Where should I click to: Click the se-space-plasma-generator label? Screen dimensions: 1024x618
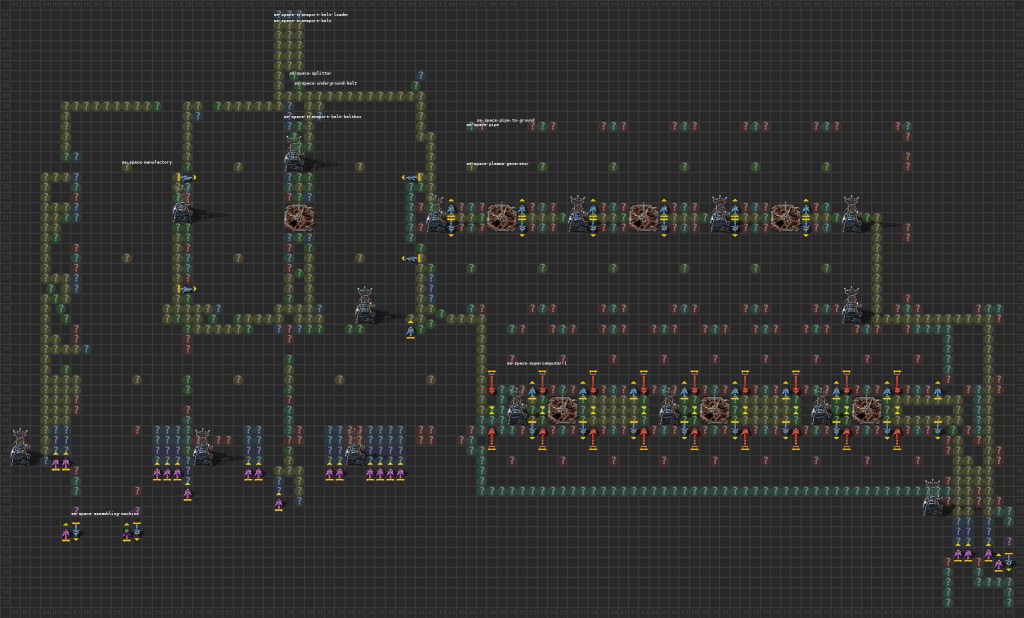[497, 164]
